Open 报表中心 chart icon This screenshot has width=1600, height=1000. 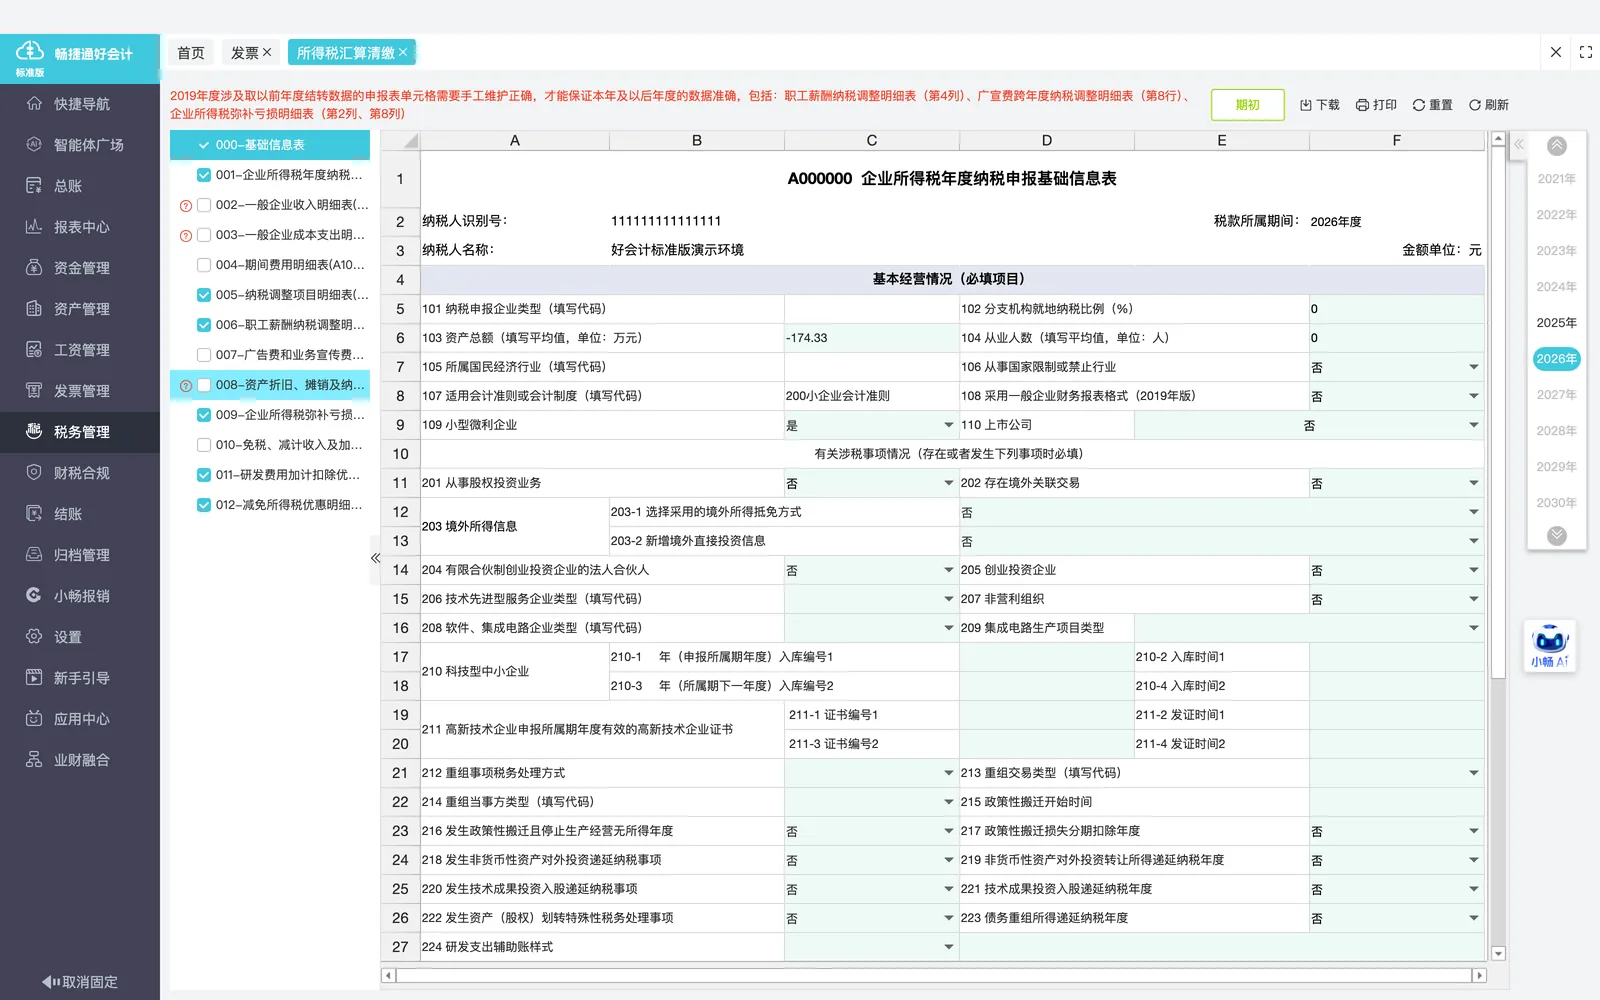coord(34,227)
